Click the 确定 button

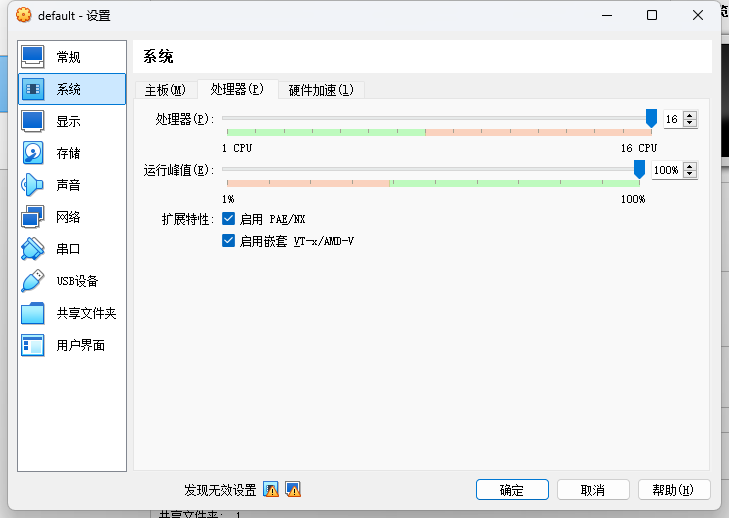(x=512, y=490)
